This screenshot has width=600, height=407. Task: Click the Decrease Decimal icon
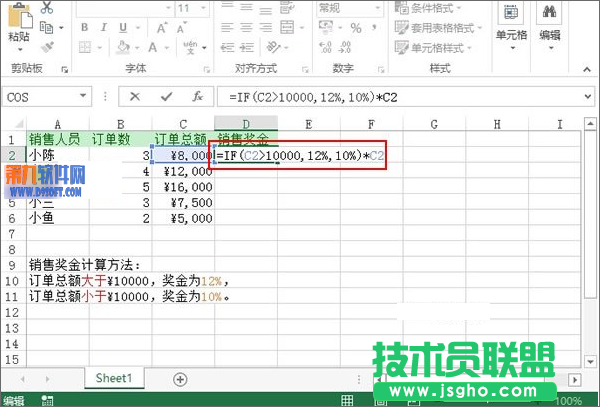pyautogui.click(x=344, y=47)
